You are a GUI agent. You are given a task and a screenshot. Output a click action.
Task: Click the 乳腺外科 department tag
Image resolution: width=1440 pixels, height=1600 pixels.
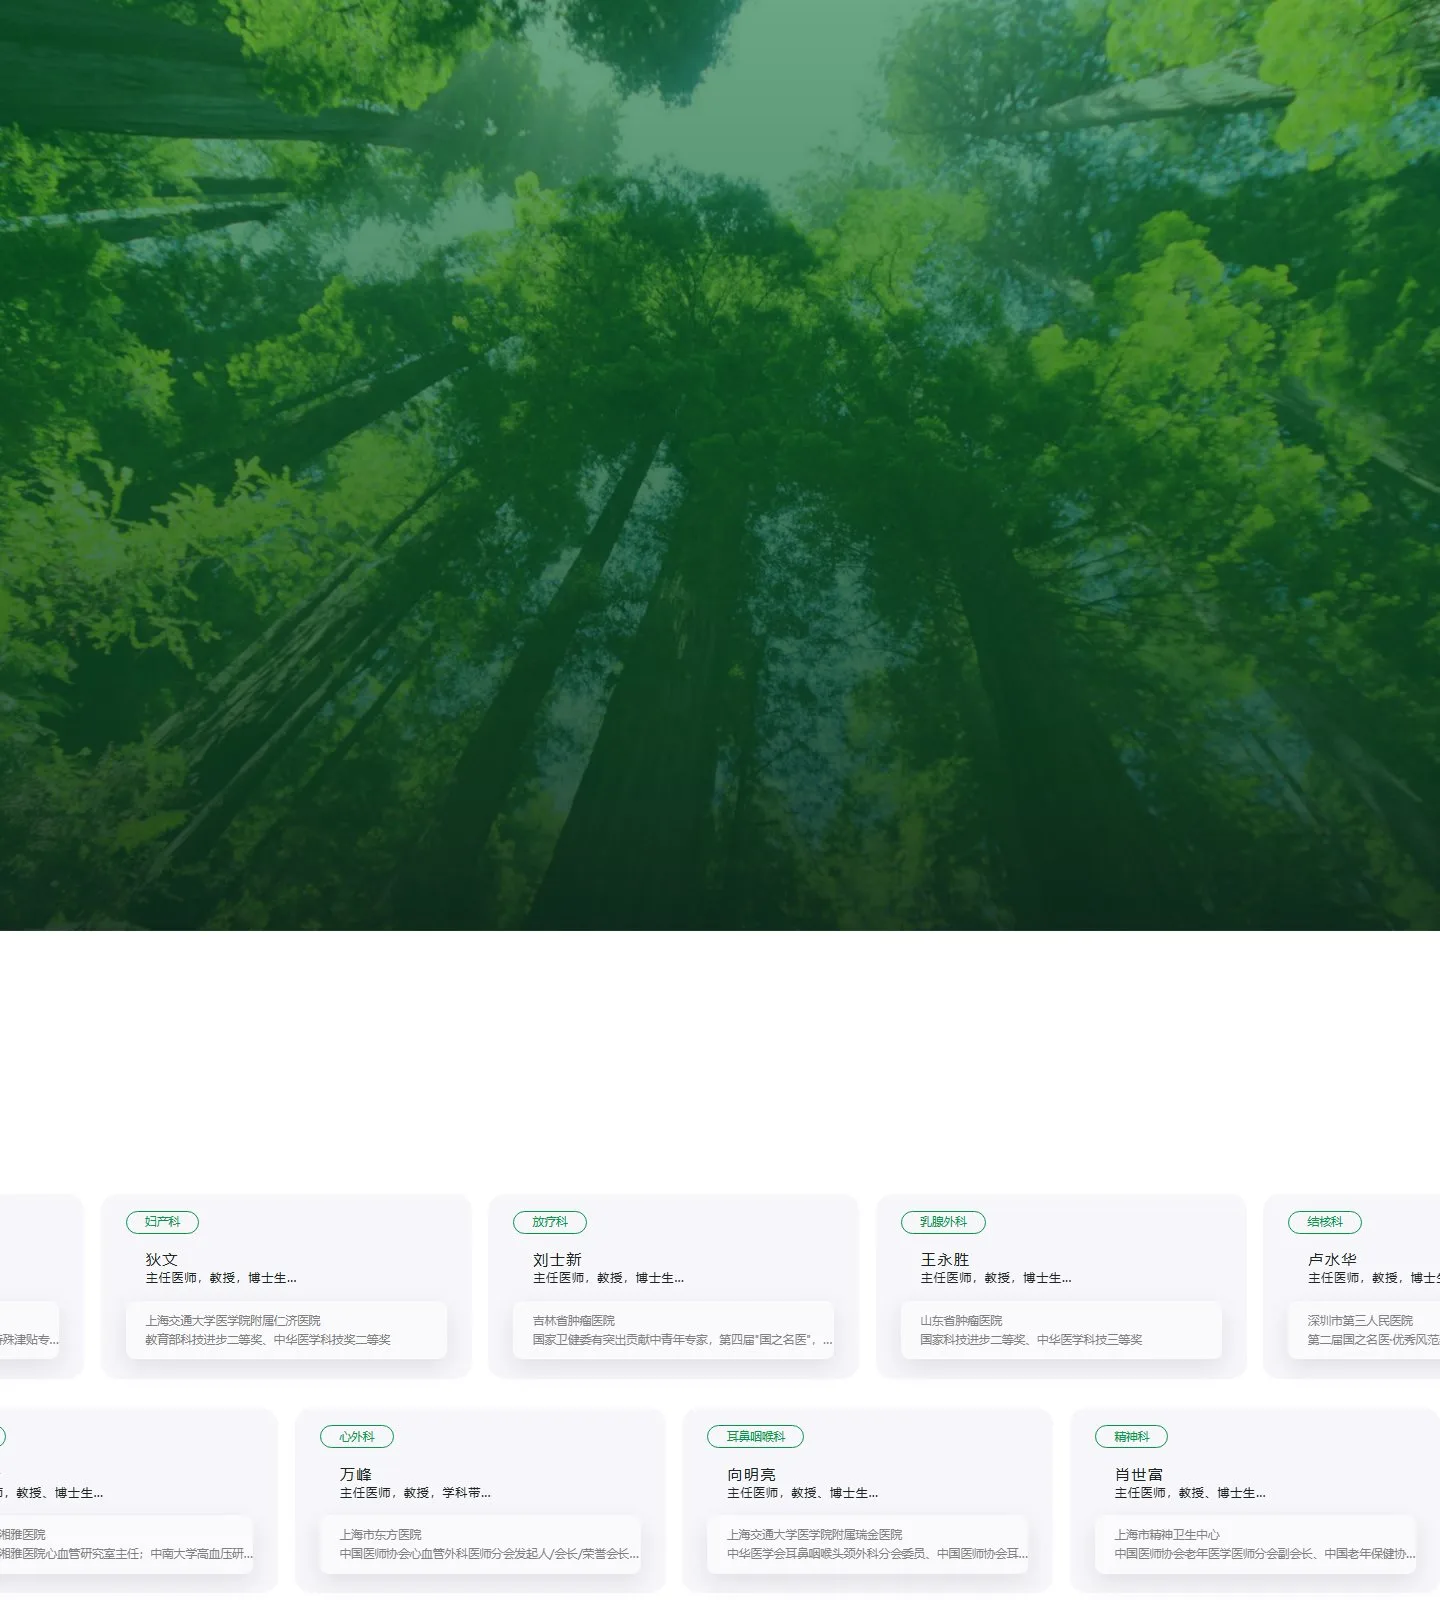(943, 1222)
